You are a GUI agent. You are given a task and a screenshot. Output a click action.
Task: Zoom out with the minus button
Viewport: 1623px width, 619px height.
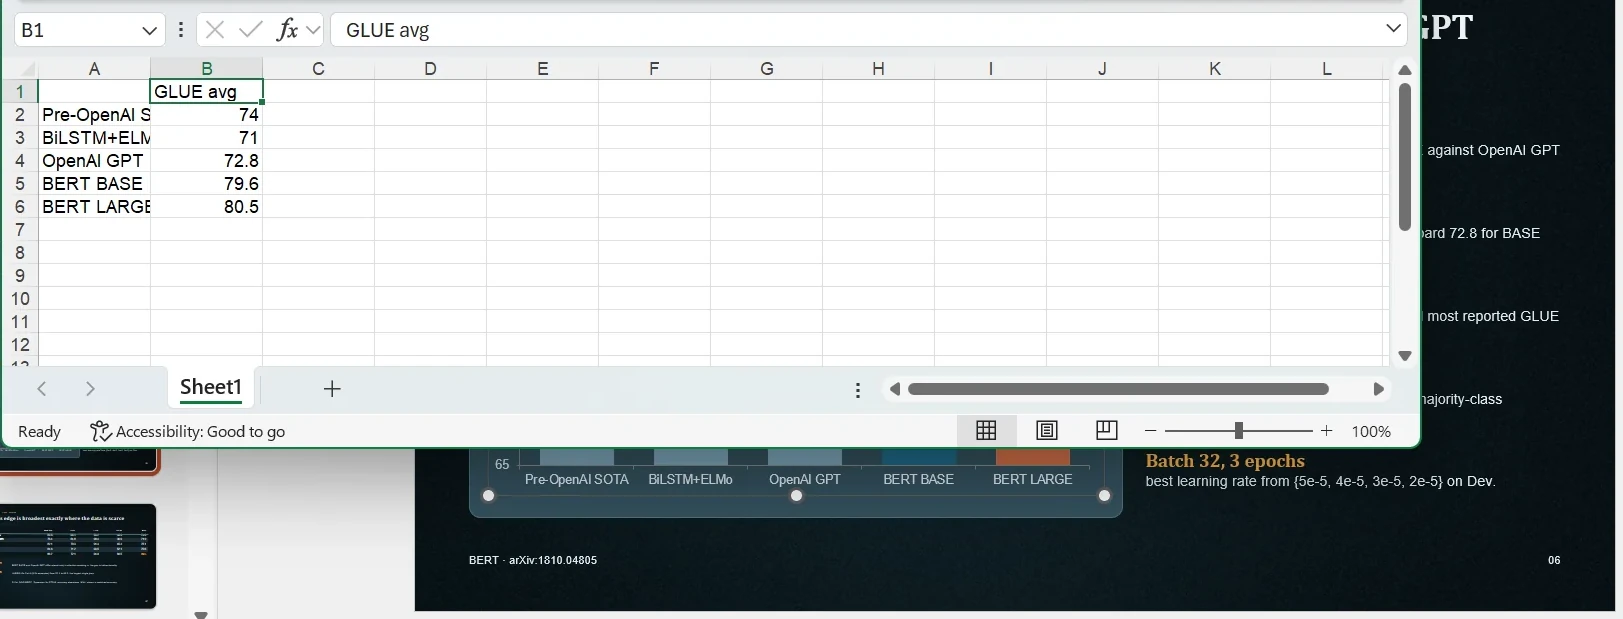pyautogui.click(x=1151, y=431)
